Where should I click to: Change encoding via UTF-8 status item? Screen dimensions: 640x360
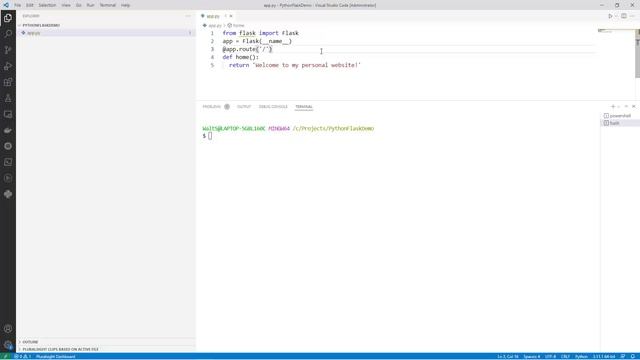point(550,356)
